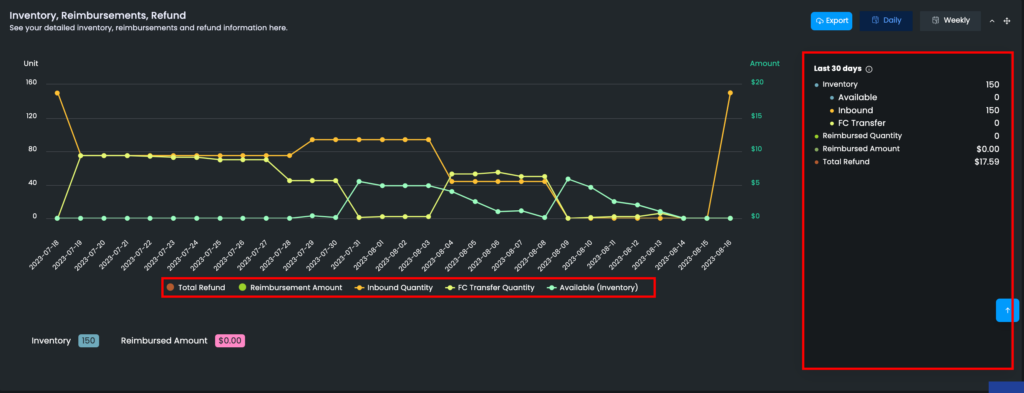Click the Inbound row in the side panel

(x=914, y=110)
